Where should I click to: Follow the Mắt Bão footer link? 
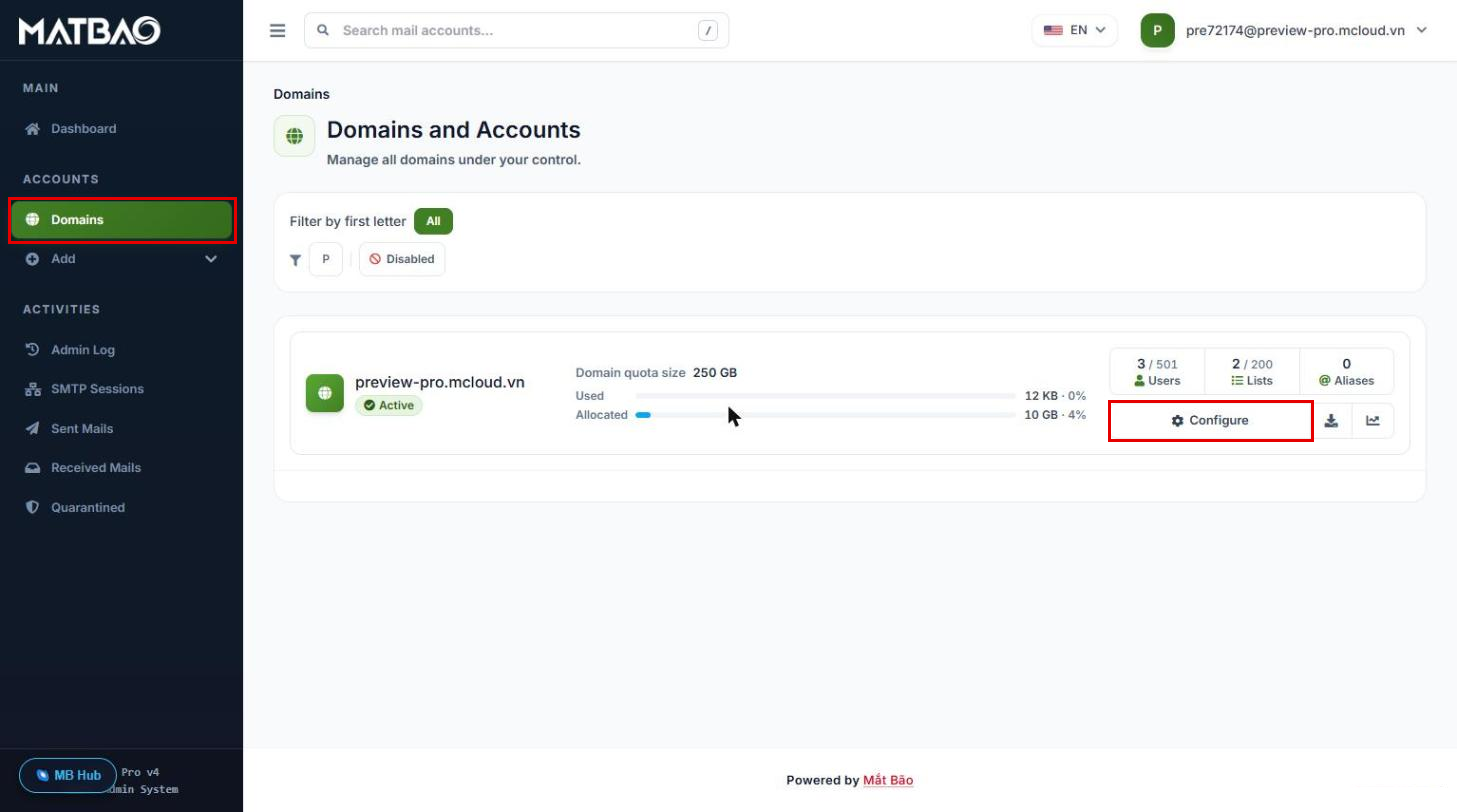pos(888,780)
